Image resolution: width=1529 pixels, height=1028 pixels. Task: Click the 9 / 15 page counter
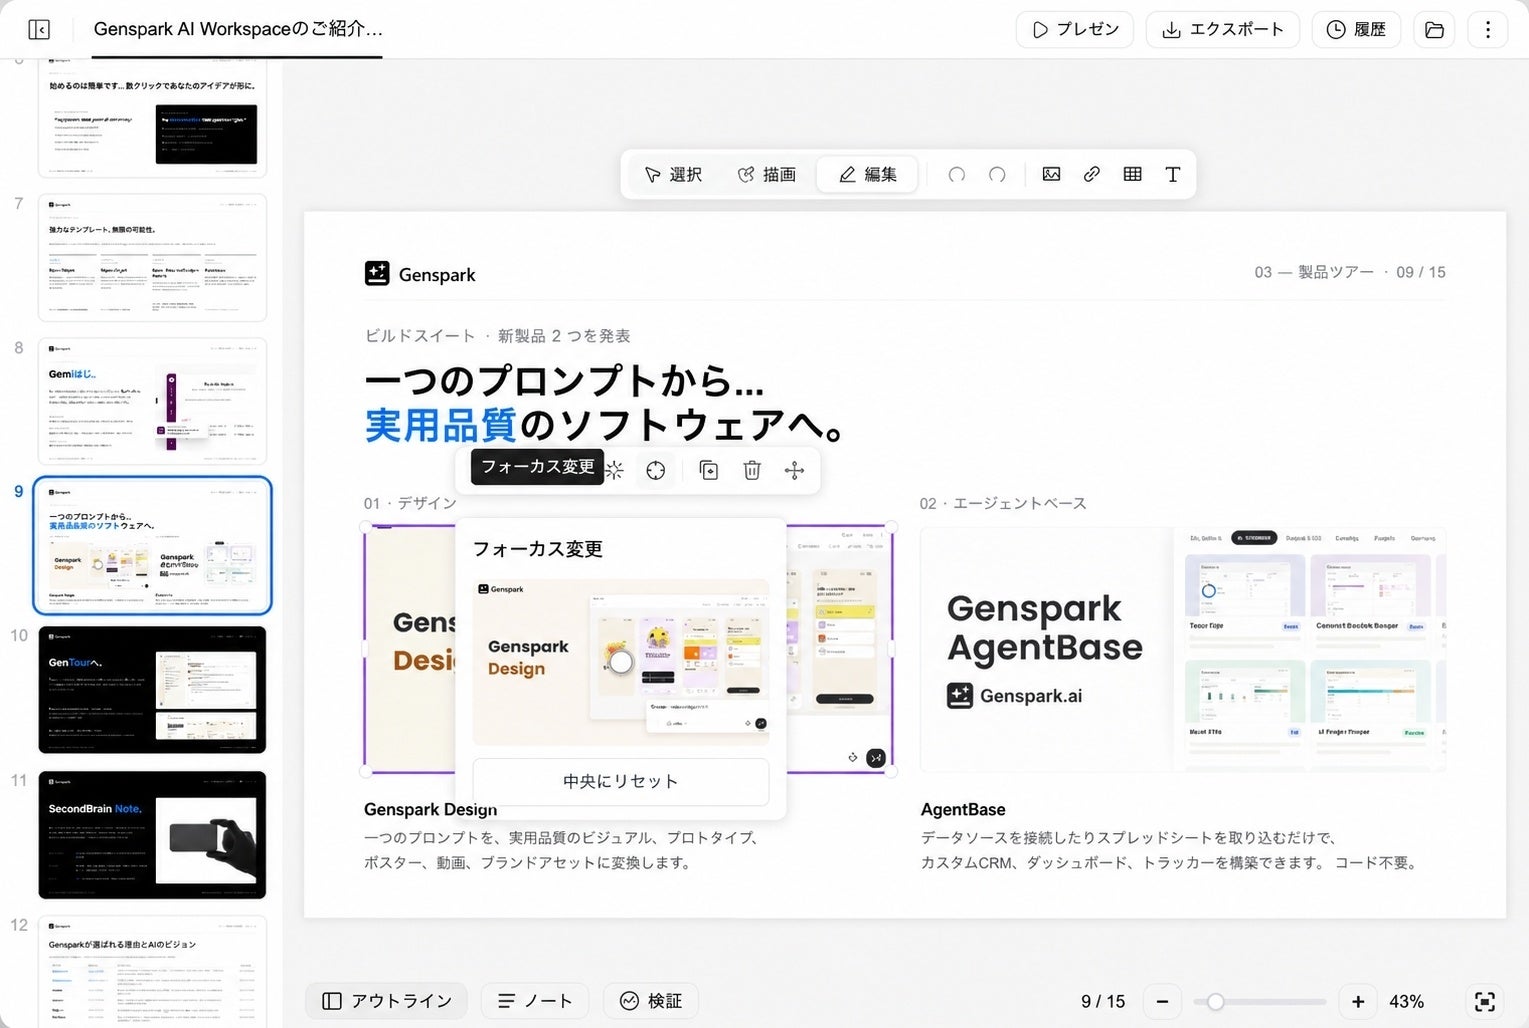click(1103, 1001)
